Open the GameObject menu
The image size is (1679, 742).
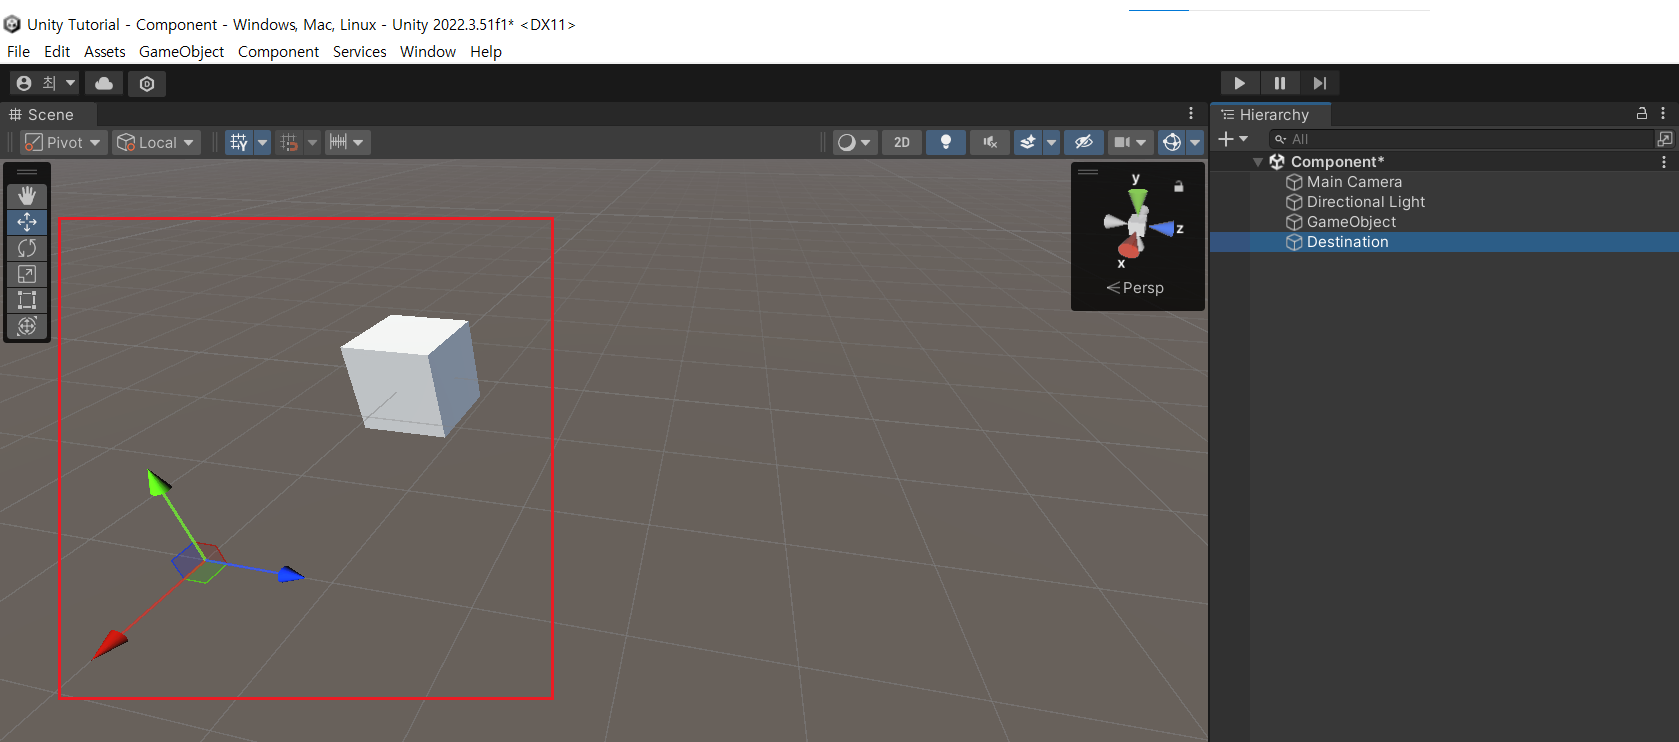pyautogui.click(x=181, y=52)
